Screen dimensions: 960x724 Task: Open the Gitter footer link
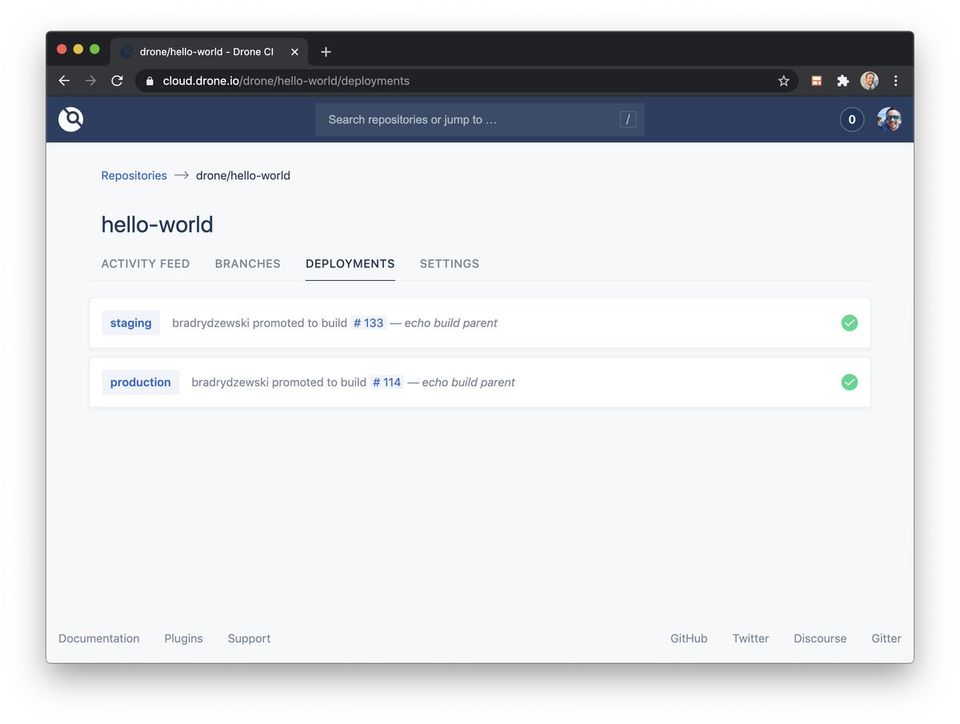coord(886,638)
